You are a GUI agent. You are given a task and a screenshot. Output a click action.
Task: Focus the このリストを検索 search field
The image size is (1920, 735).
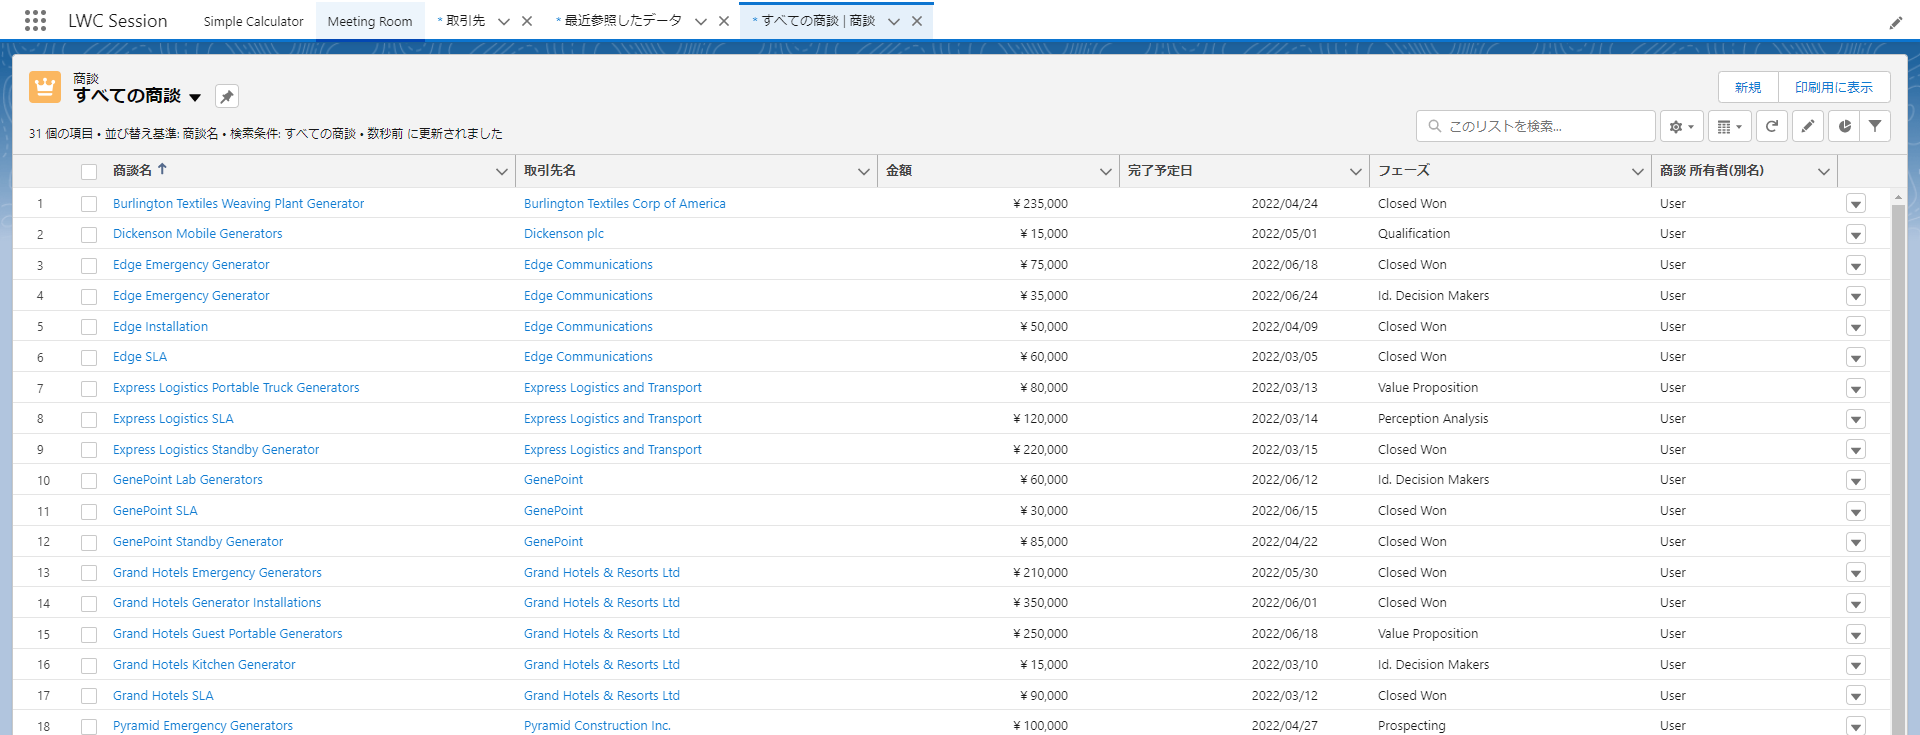tap(1536, 126)
